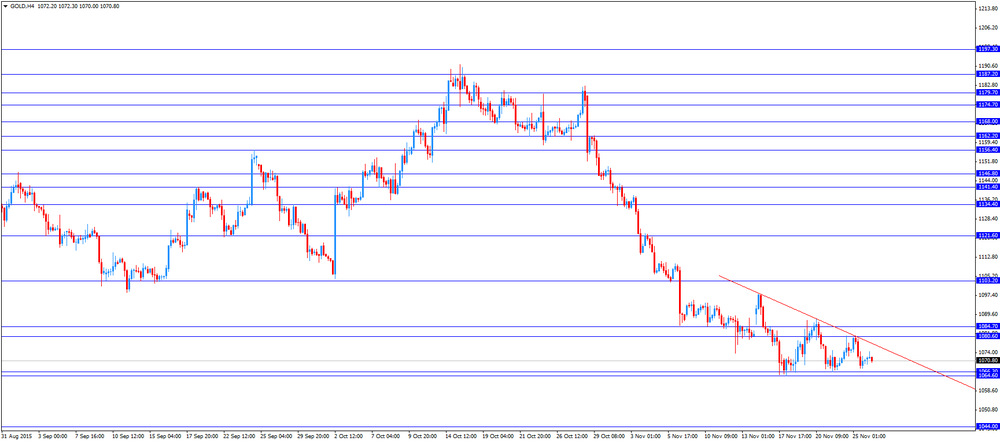Click the 3 Sep 00:00 date label
Screen dimensions: 1000x441
click(54, 437)
